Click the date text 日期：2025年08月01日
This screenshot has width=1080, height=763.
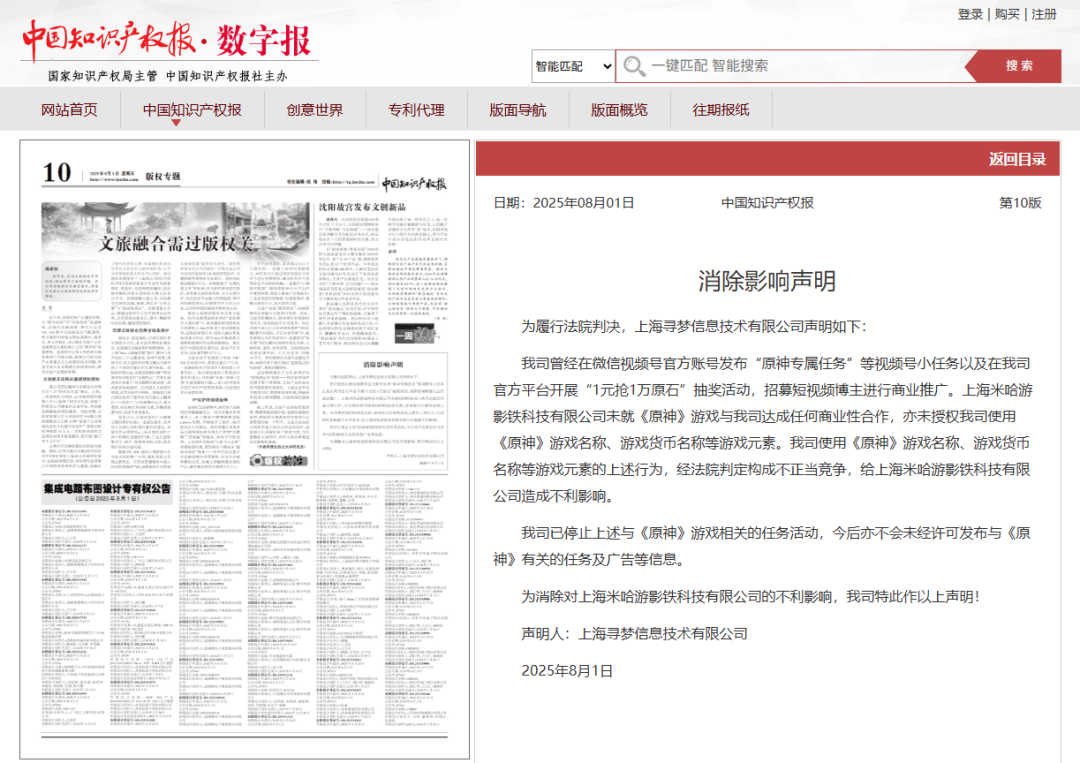(x=563, y=203)
